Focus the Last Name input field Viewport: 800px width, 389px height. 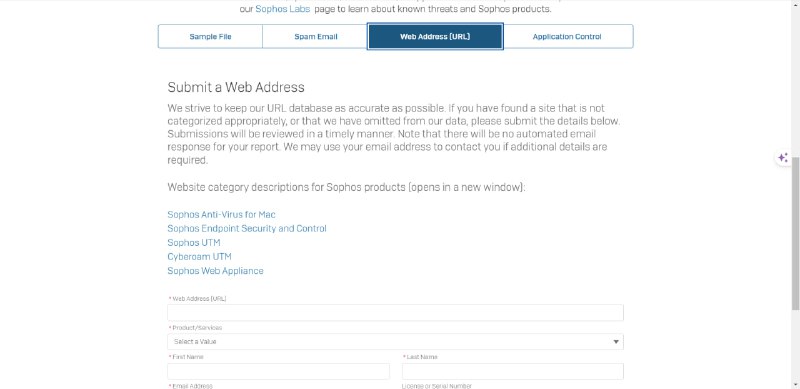coord(513,371)
